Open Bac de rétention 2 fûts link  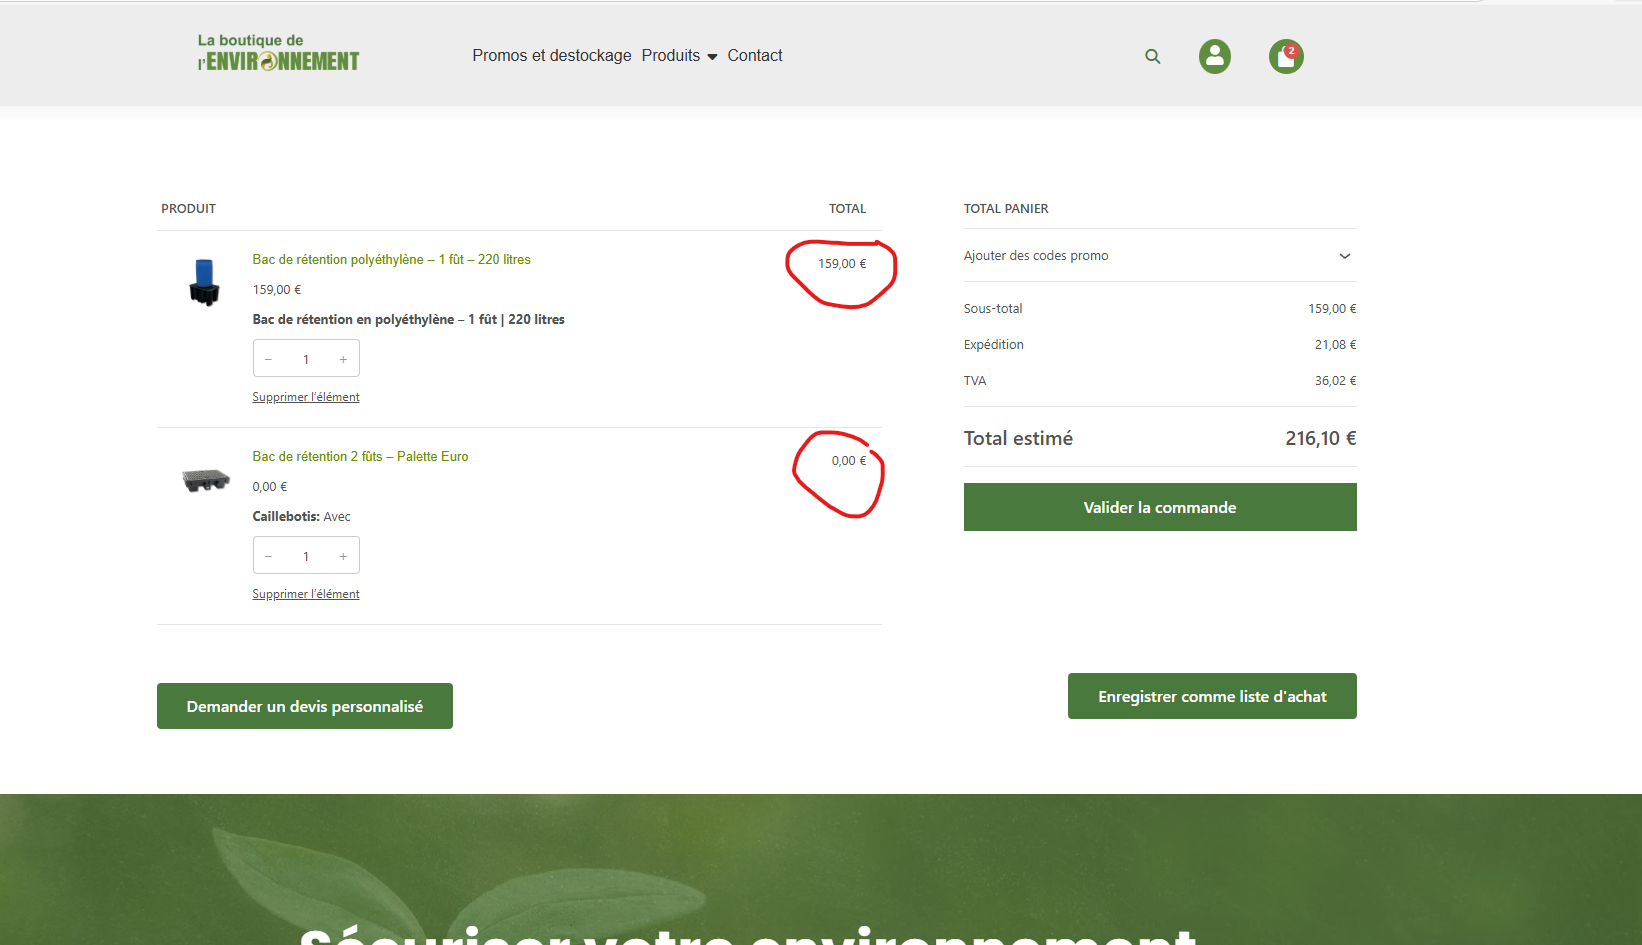click(360, 456)
